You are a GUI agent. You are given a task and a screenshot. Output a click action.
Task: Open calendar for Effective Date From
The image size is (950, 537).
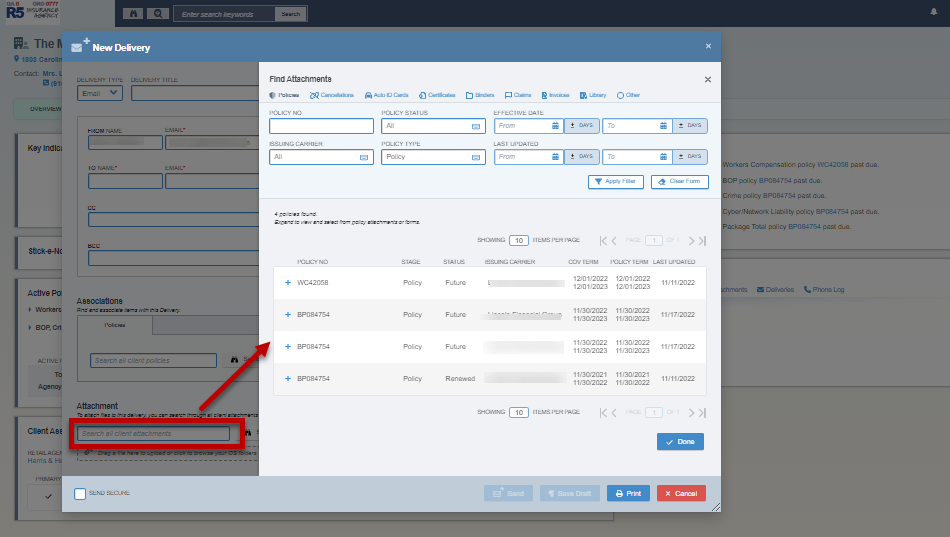(555, 126)
